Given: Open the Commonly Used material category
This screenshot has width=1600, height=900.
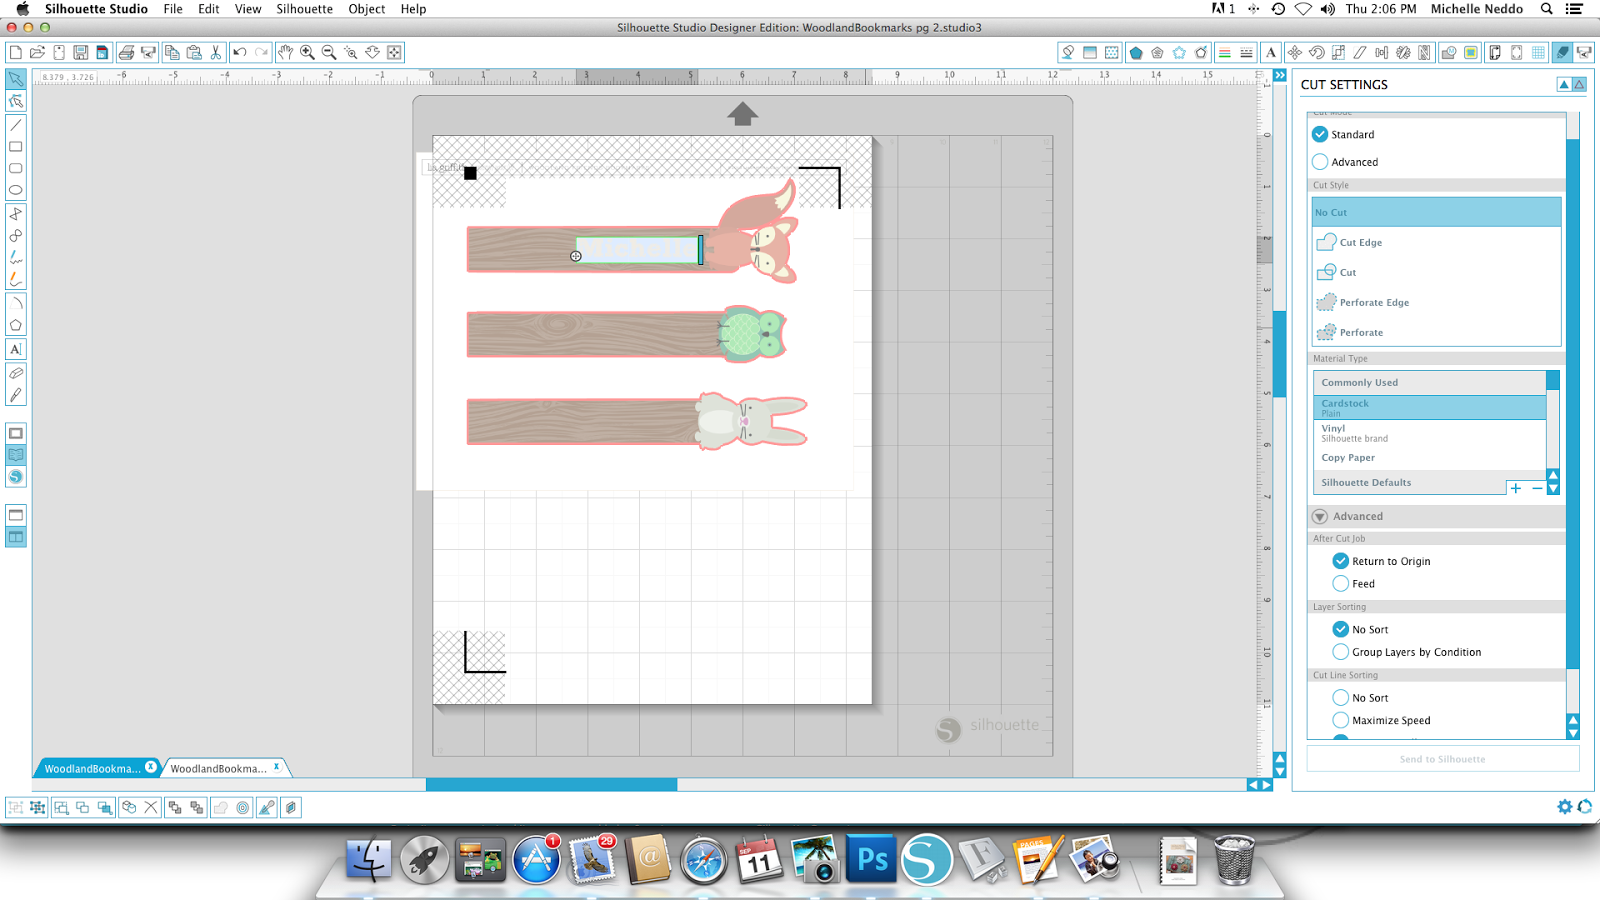Looking at the screenshot, I should point(1360,382).
